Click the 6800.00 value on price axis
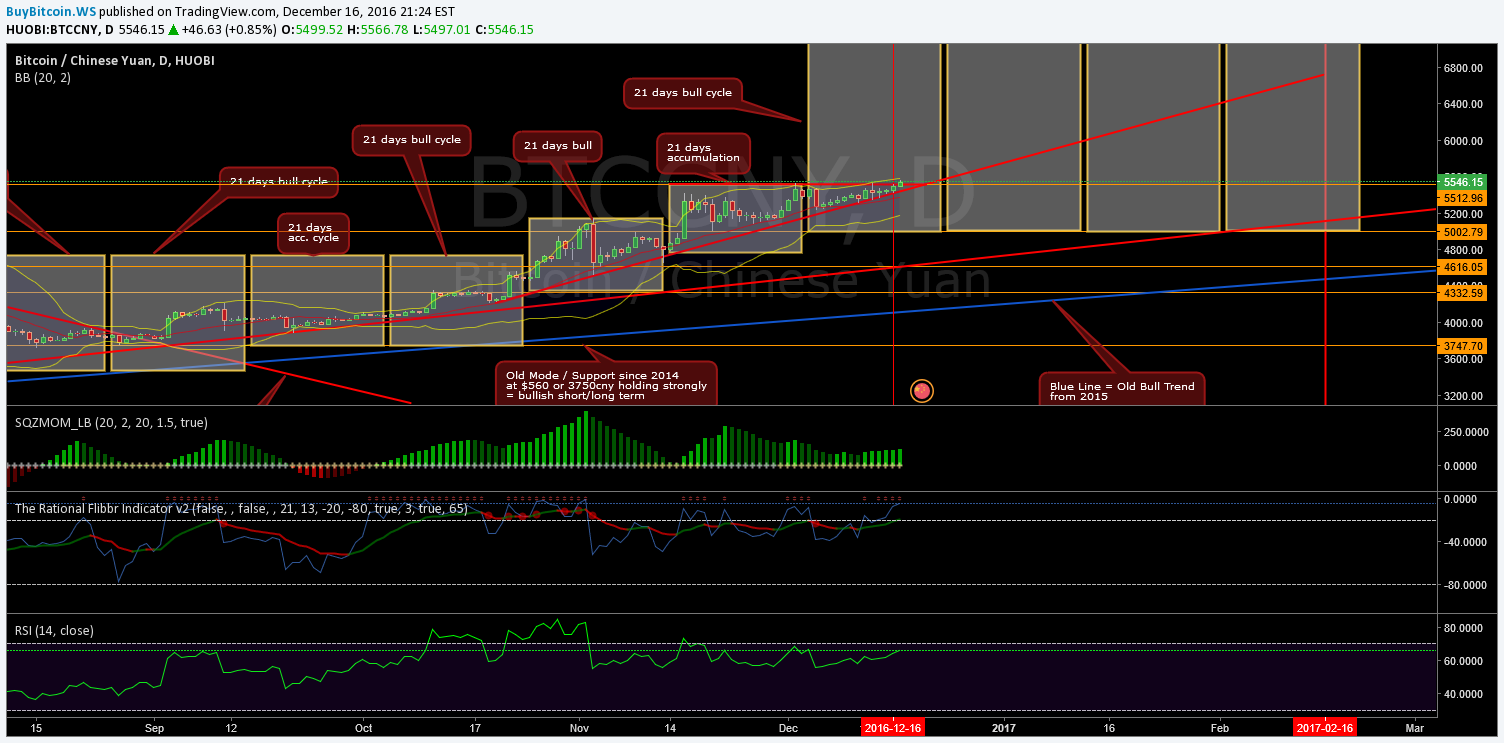Screen dimensions: 1504x743 tap(1462, 68)
